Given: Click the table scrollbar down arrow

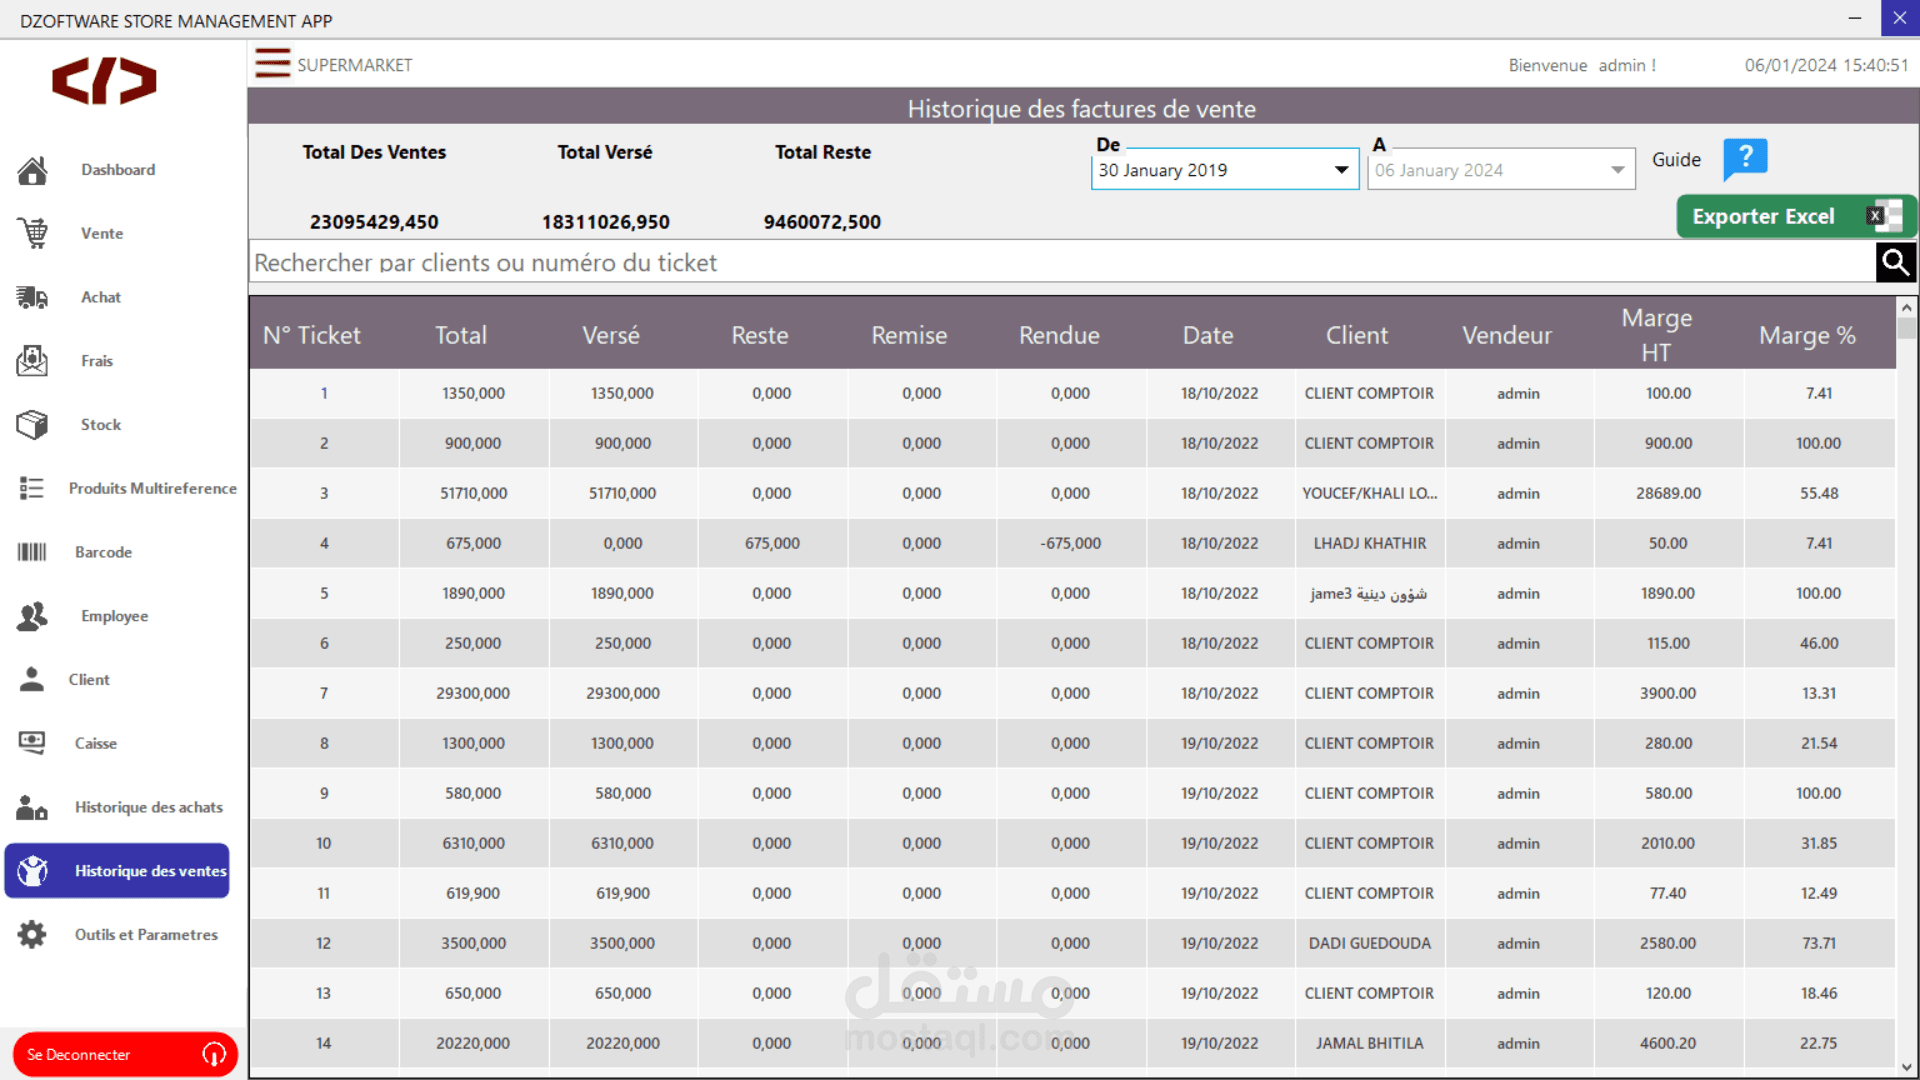Looking at the screenshot, I should click(x=1906, y=1067).
